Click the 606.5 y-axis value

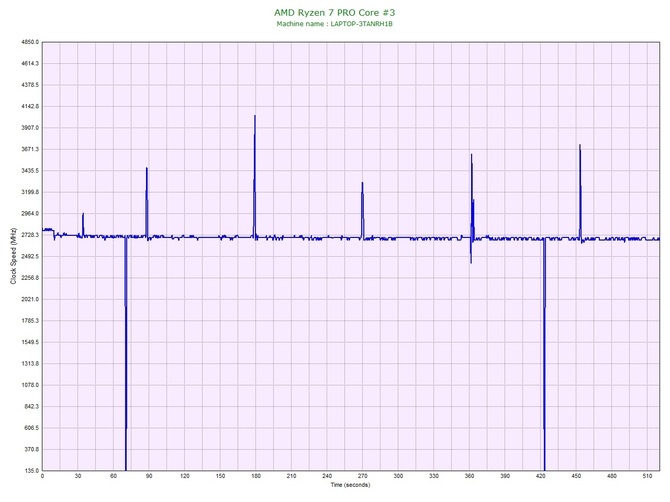click(31, 428)
